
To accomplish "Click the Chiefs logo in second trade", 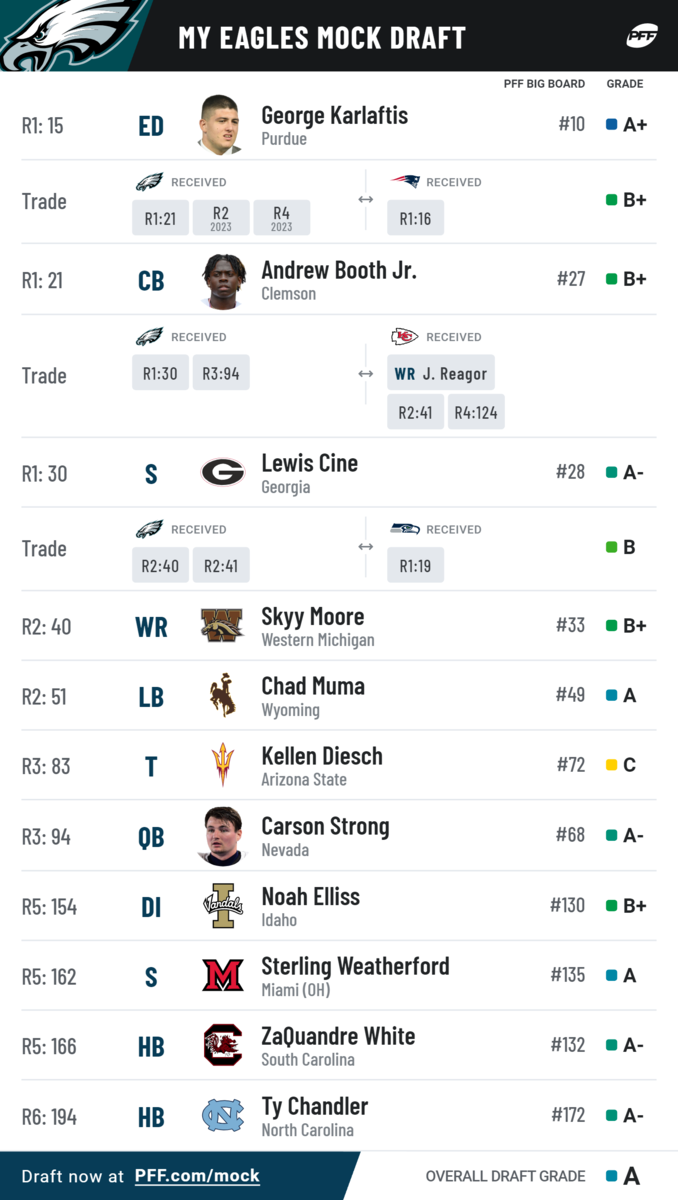I will tap(404, 336).
